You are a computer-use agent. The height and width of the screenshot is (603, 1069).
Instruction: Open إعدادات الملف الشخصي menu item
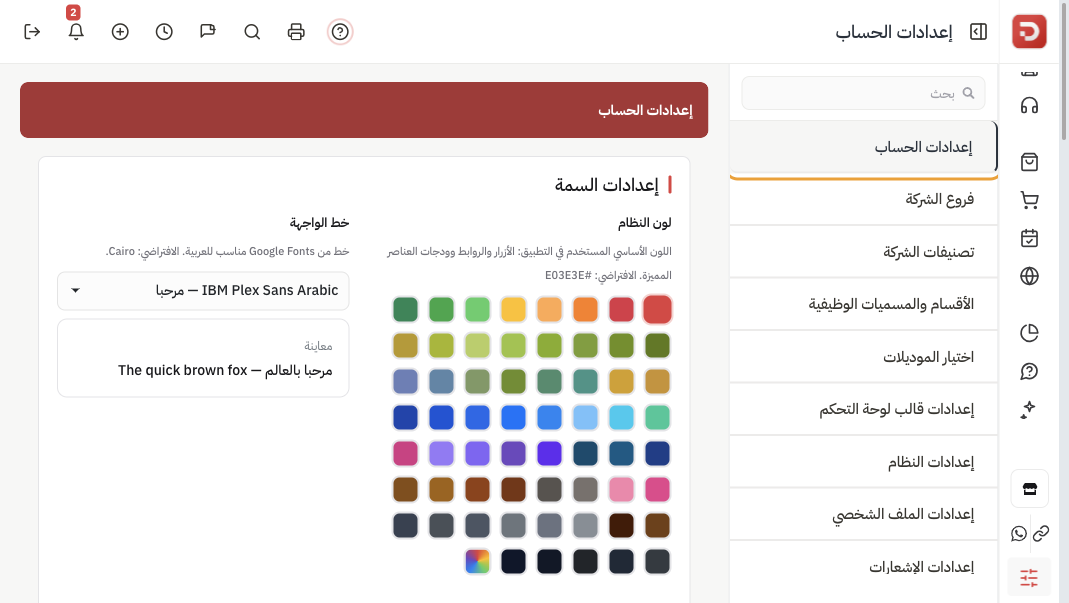[x=863, y=514]
